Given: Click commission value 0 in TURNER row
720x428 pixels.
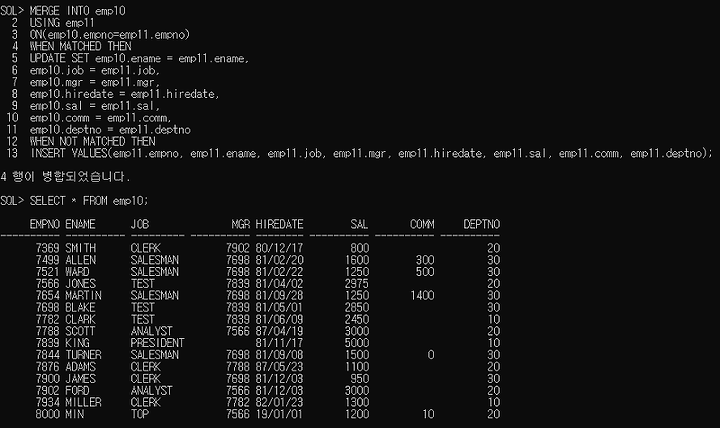Looking at the screenshot, I should pos(431,355).
